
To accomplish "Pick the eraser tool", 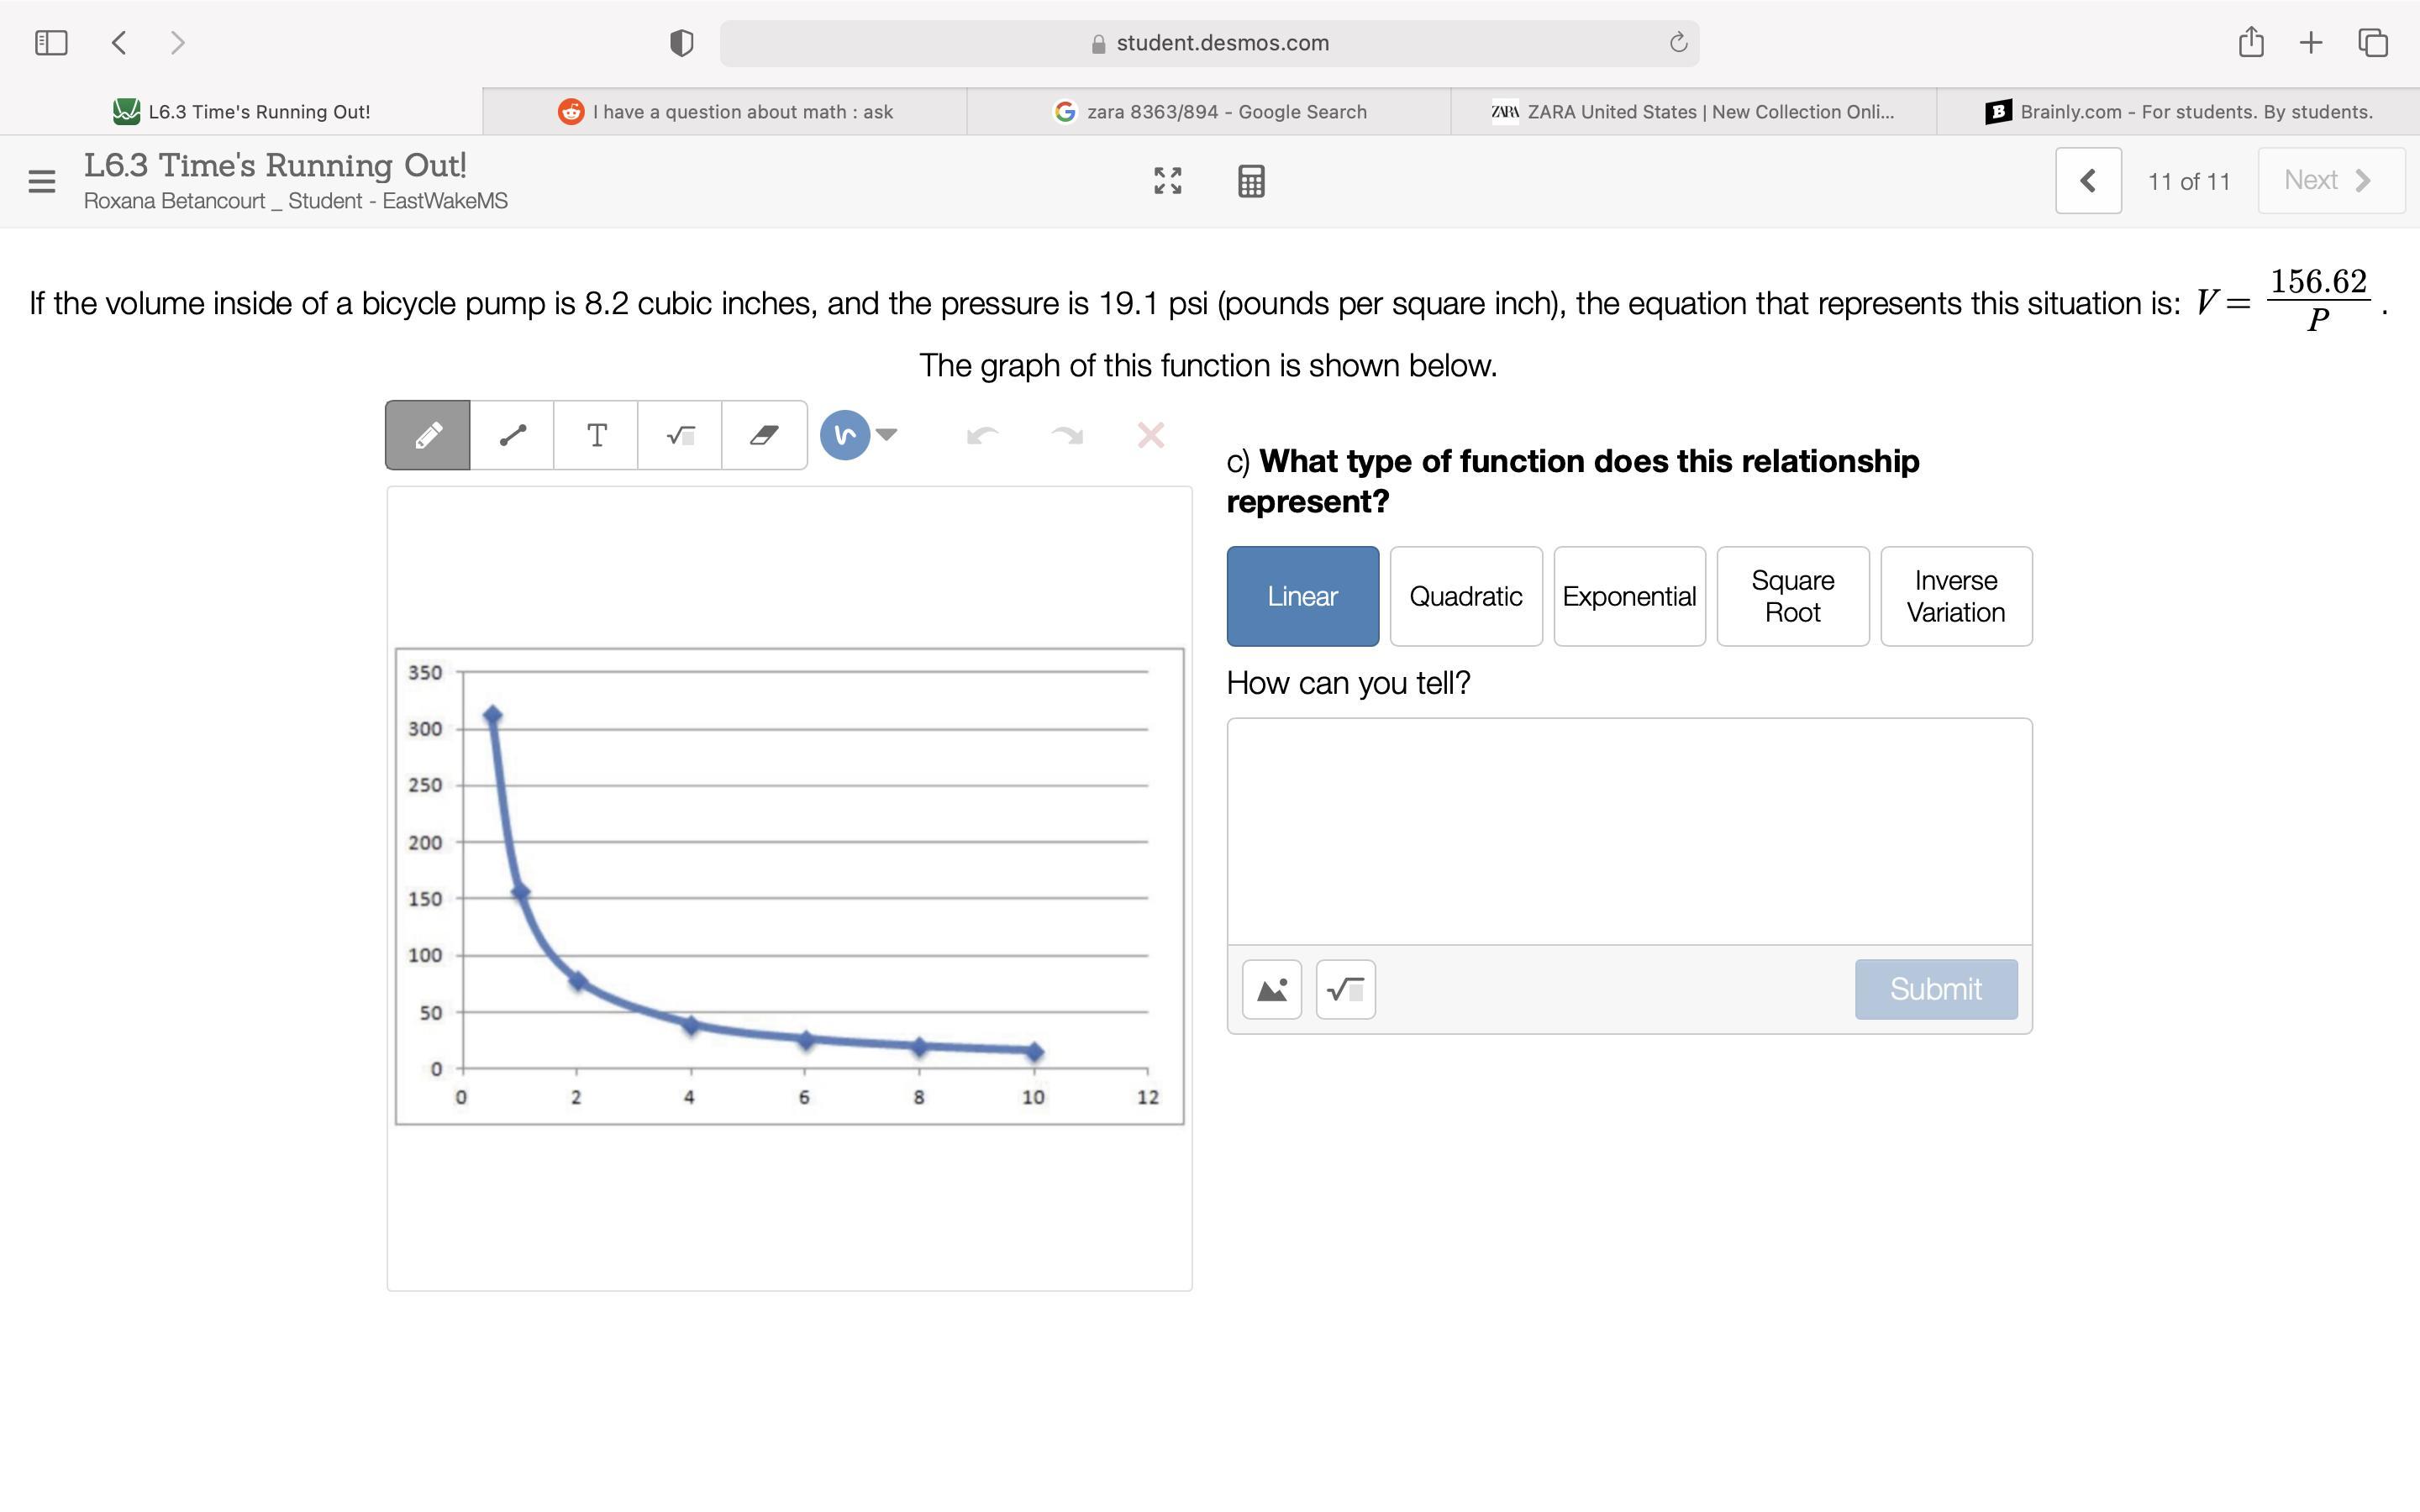I will (x=764, y=435).
